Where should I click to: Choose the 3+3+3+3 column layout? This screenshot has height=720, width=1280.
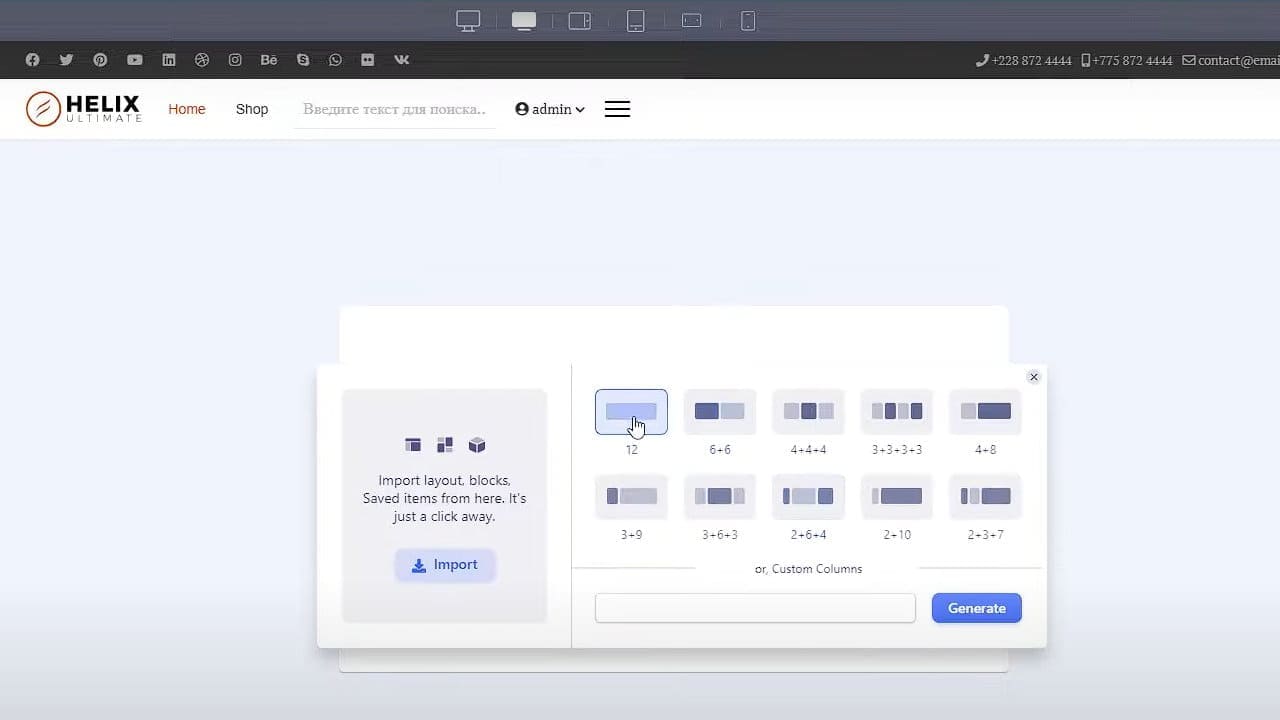pyautogui.click(x=897, y=411)
